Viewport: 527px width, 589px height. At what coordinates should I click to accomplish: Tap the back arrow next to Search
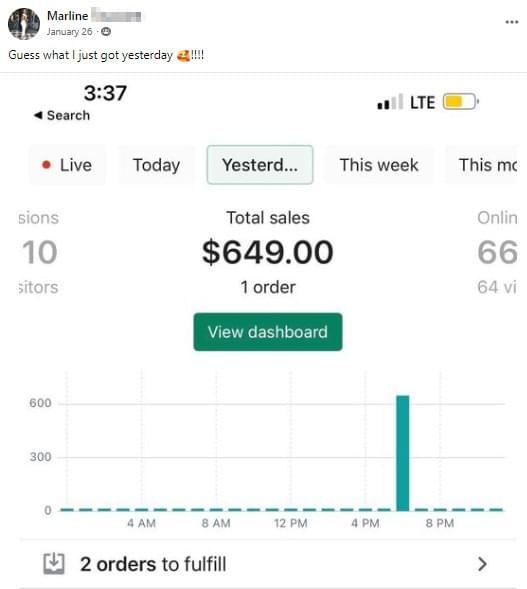pos(38,115)
